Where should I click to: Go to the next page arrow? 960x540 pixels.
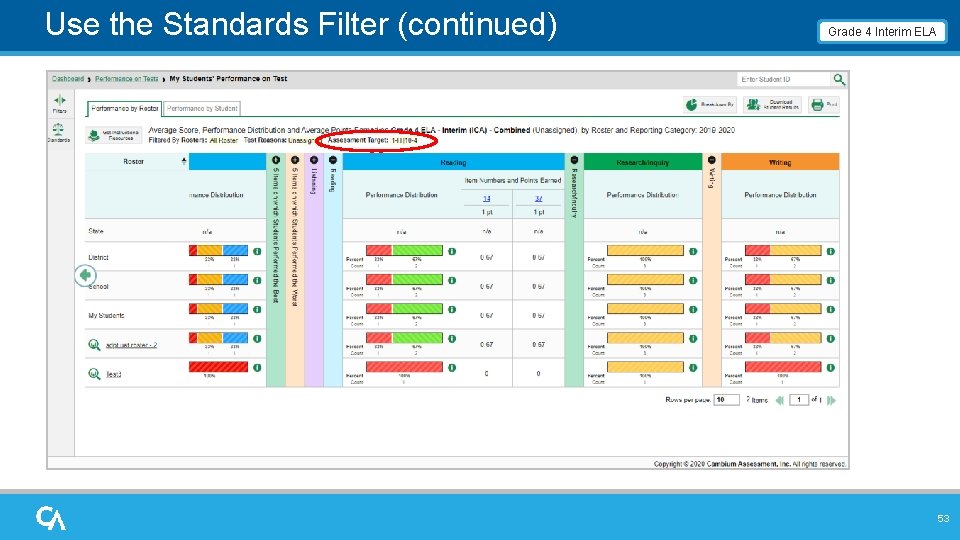[x=831, y=400]
